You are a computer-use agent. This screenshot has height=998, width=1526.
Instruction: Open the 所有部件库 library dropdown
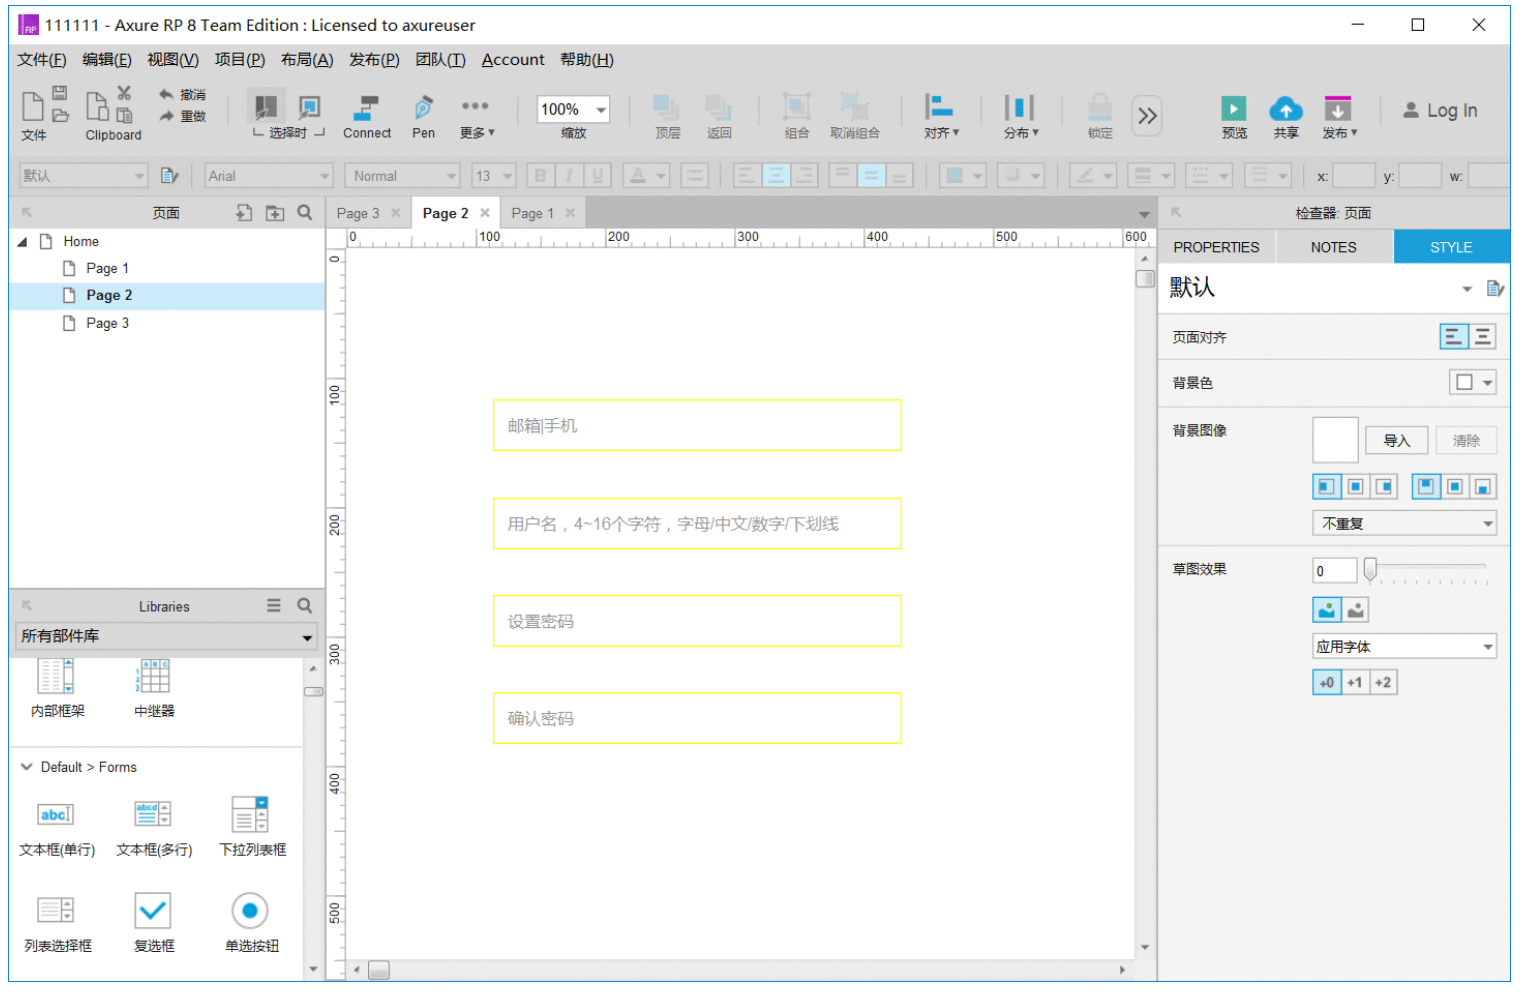[x=166, y=636]
